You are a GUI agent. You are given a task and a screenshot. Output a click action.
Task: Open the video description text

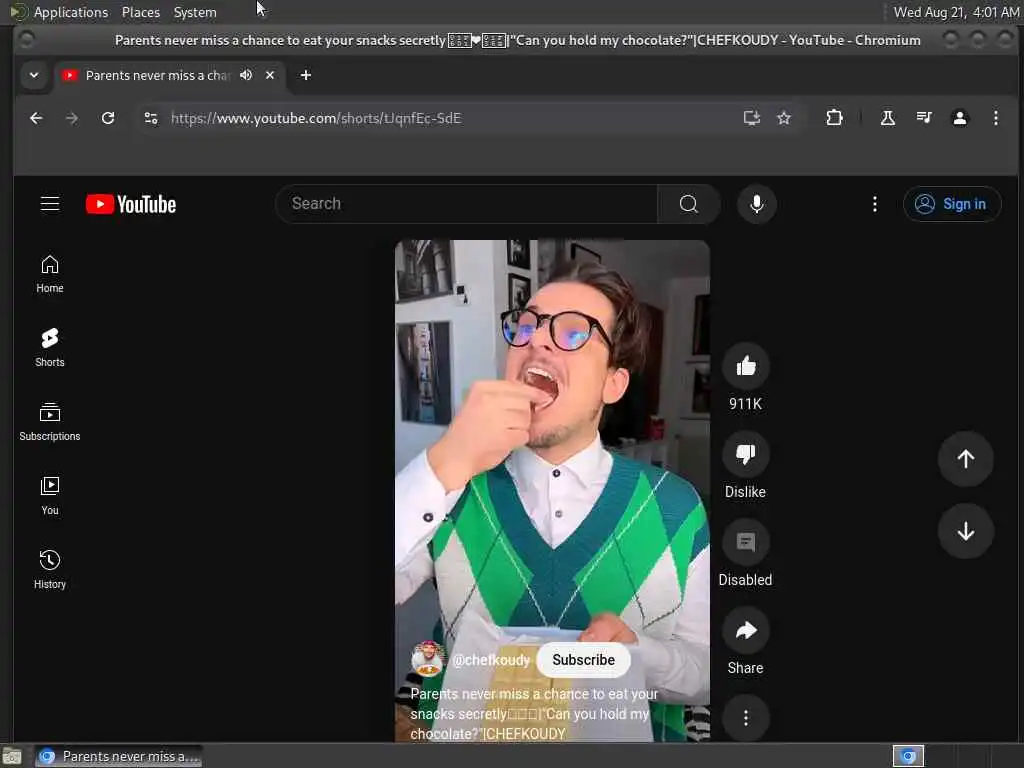point(534,714)
